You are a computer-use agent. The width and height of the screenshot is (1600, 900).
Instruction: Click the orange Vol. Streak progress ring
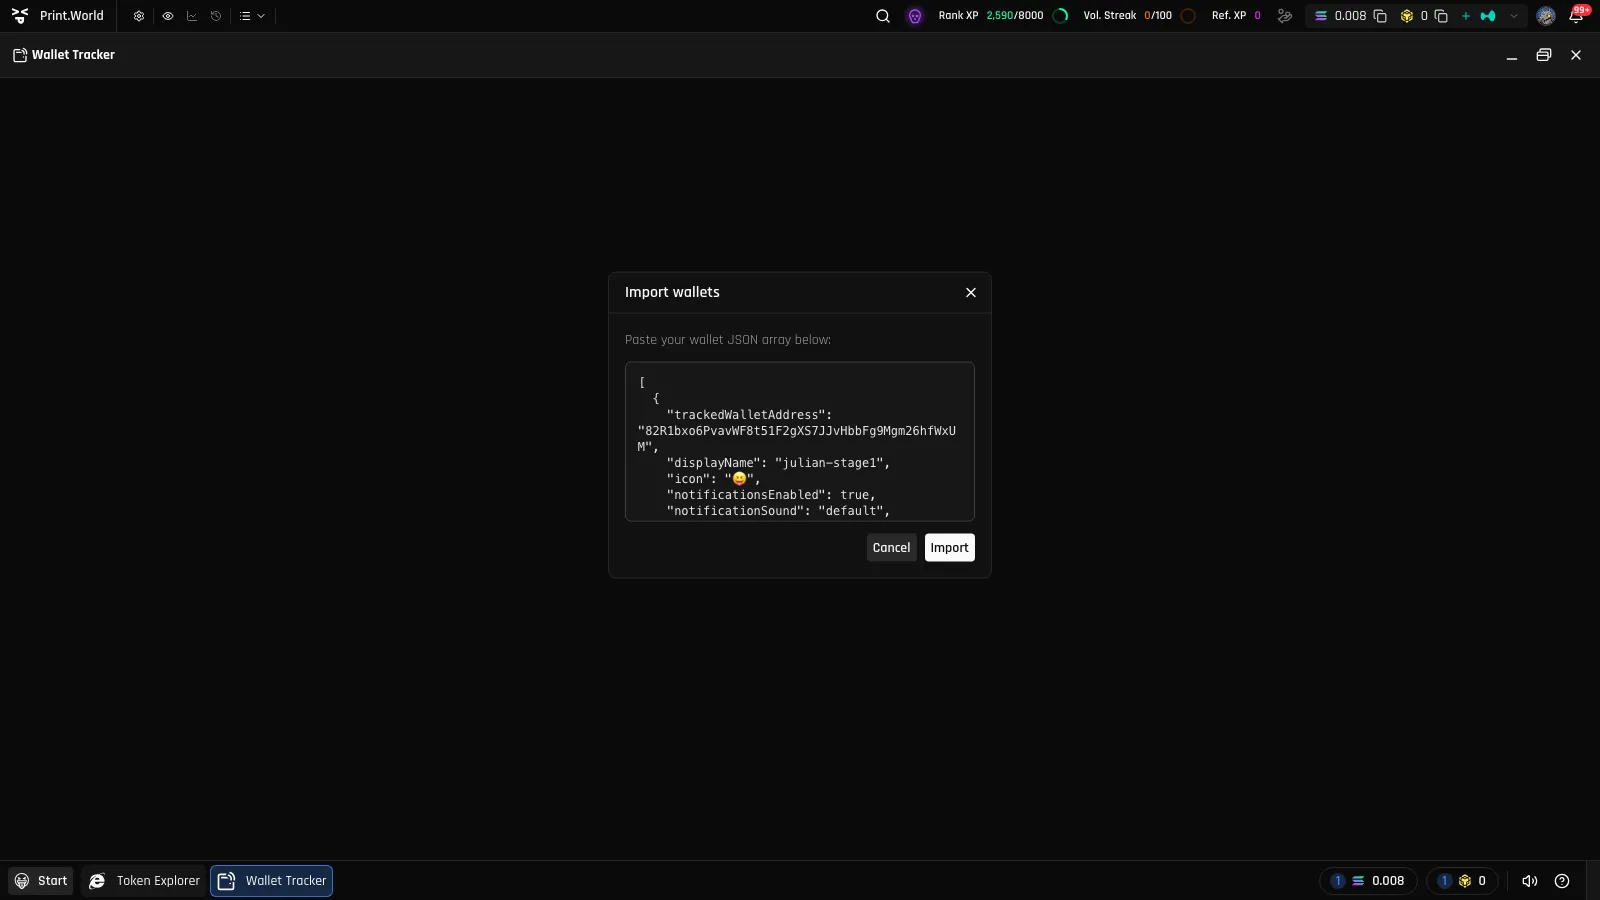tap(1188, 16)
